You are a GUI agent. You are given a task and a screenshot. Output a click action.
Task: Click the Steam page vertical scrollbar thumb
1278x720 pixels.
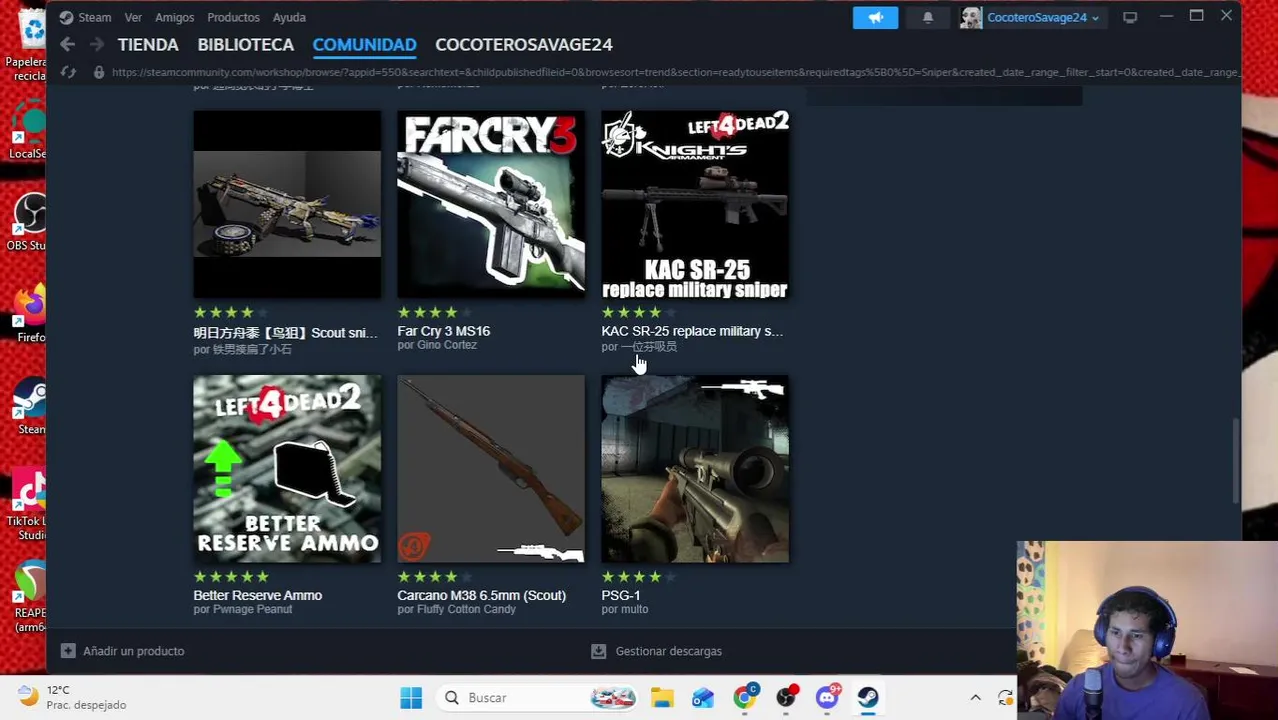pyautogui.click(x=1236, y=460)
